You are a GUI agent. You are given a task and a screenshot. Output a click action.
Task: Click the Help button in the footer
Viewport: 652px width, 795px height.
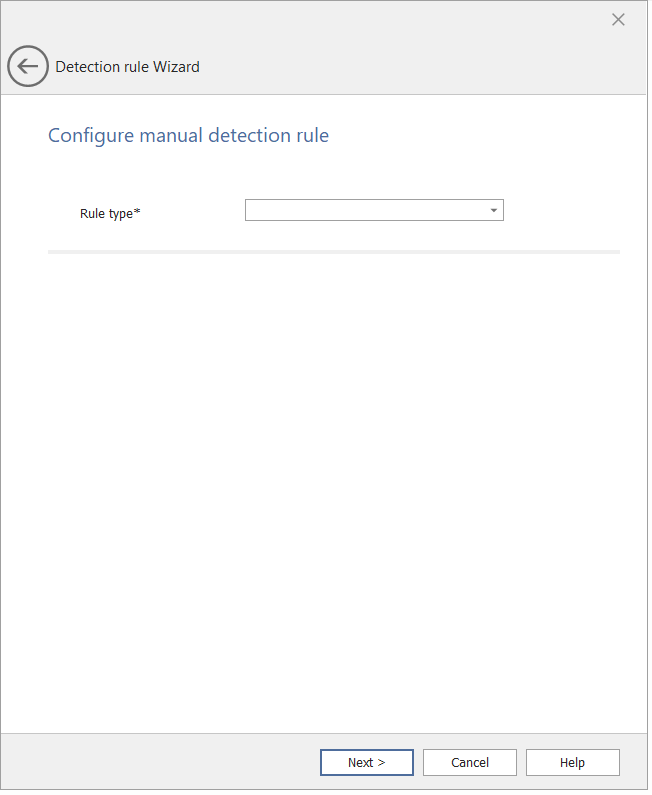(x=572, y=763)
